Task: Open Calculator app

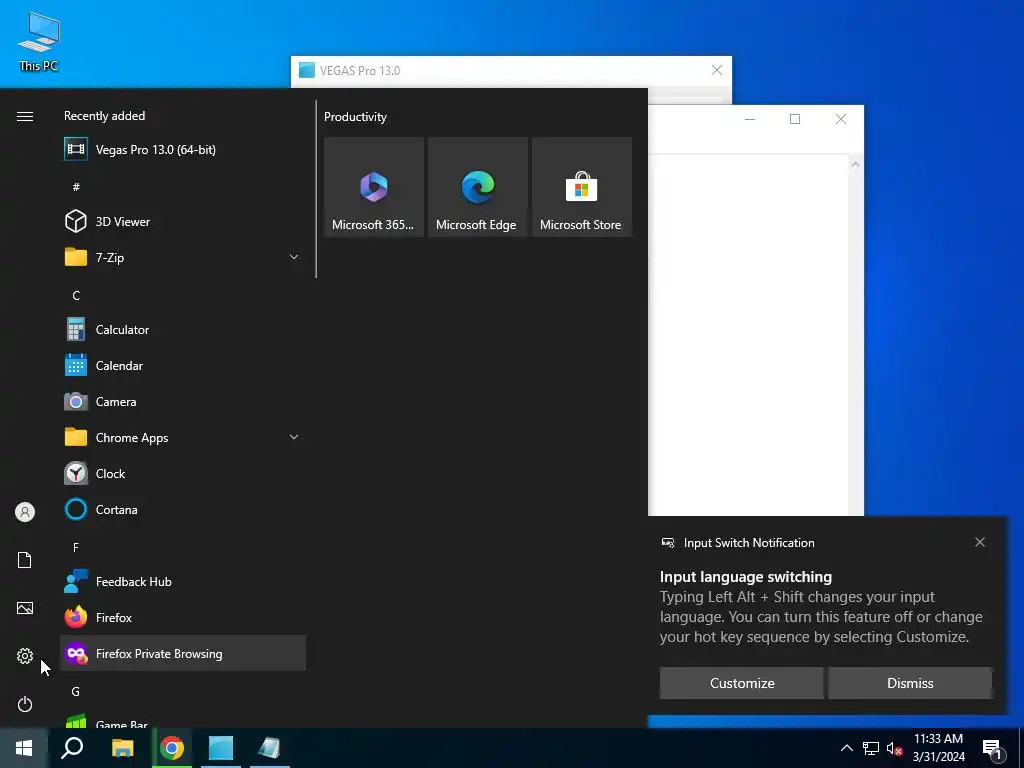Action: (x=182, y=330)
